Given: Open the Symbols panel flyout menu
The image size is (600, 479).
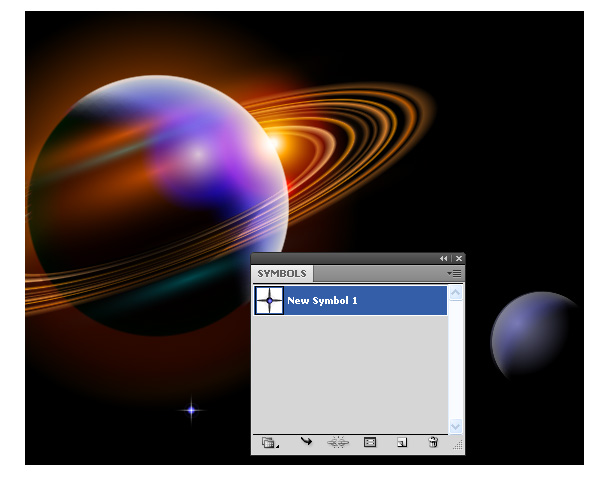Looking at the screenshot, I should [454, 274].
